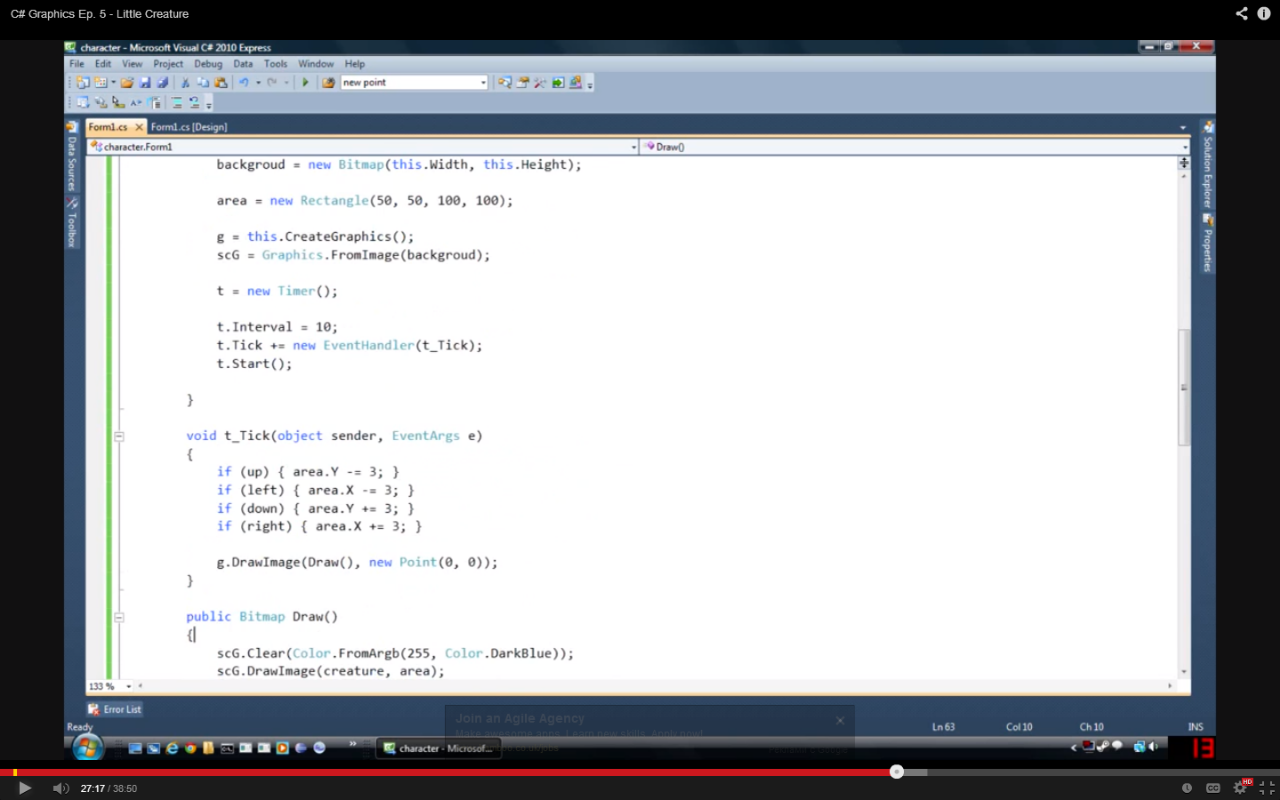Click the Cut scissors icon
This screenshot has height=800, width=1280.
pyautogui.click(x=185, y=83)
